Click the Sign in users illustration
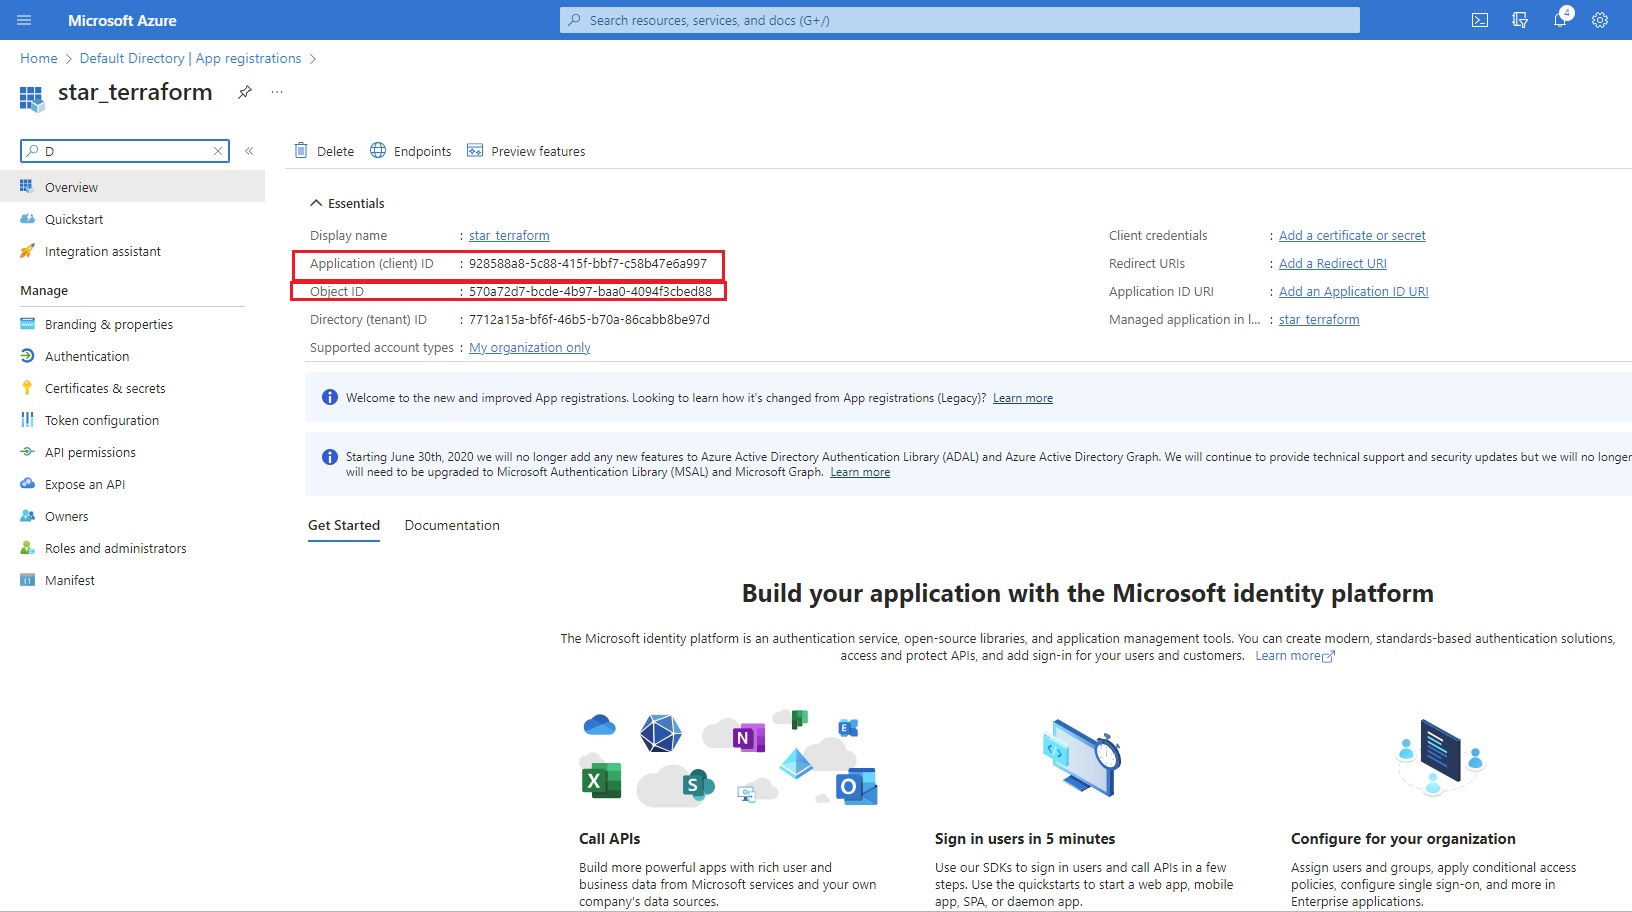 pos(1081,758)
